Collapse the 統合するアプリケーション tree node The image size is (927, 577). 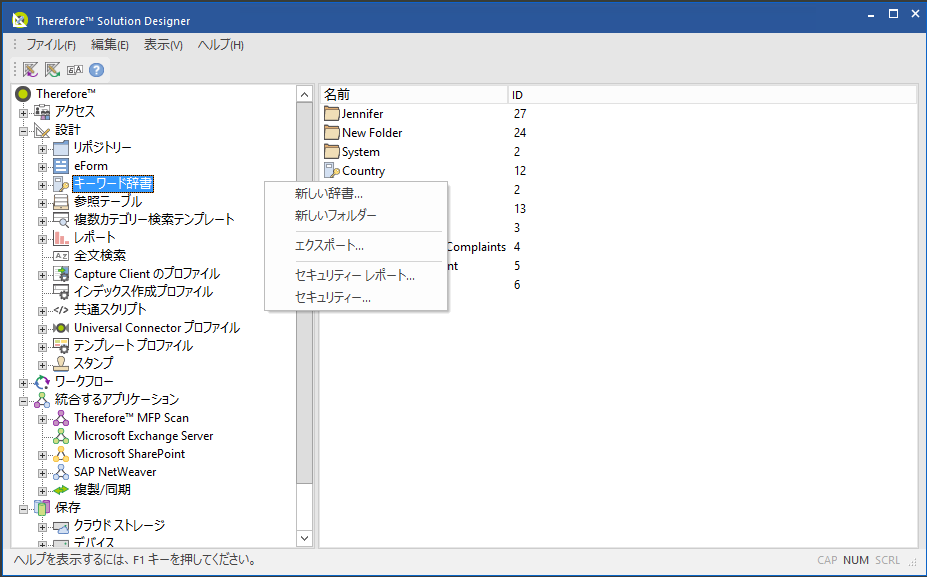tap(23, 401)
